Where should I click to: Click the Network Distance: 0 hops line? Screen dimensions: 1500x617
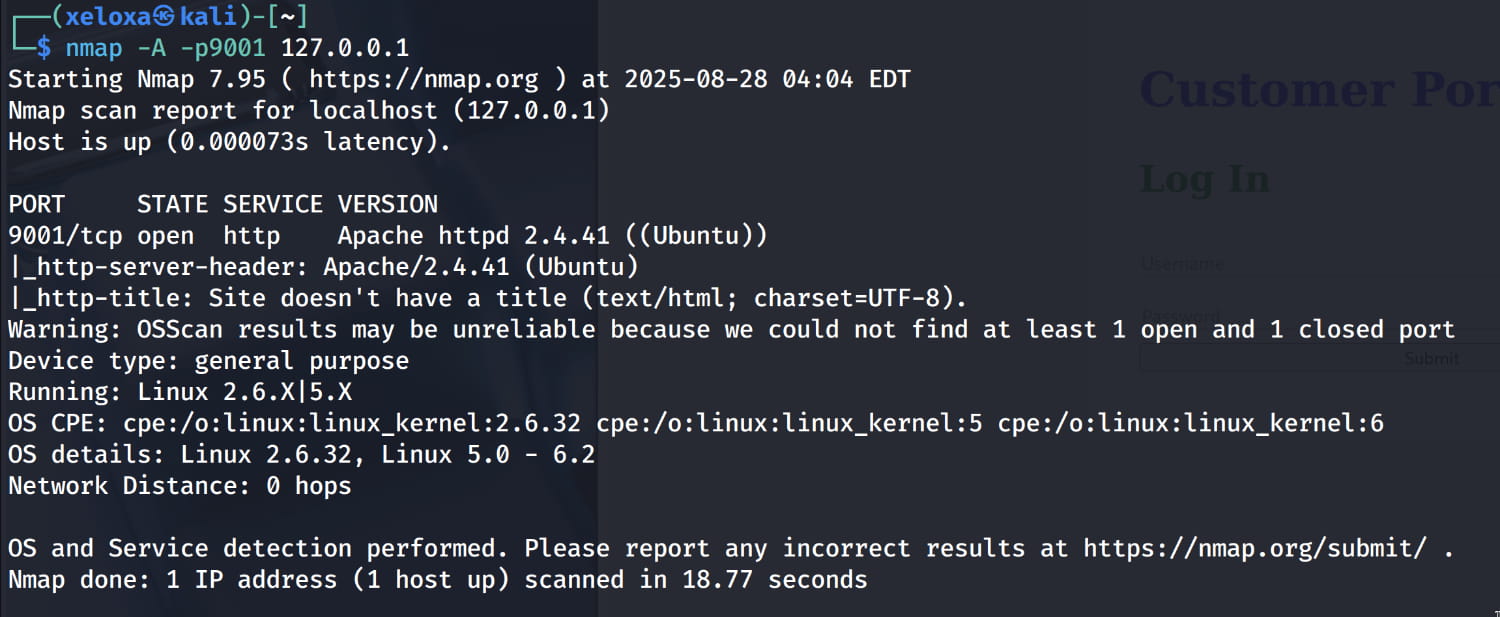click(180, 486)
